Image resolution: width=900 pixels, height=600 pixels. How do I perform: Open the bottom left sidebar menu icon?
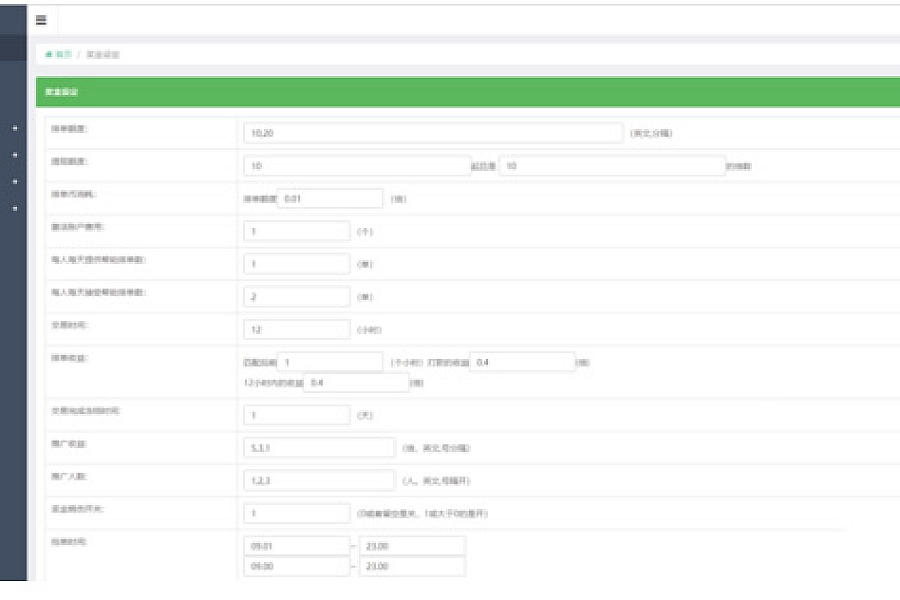pos(15,208)
